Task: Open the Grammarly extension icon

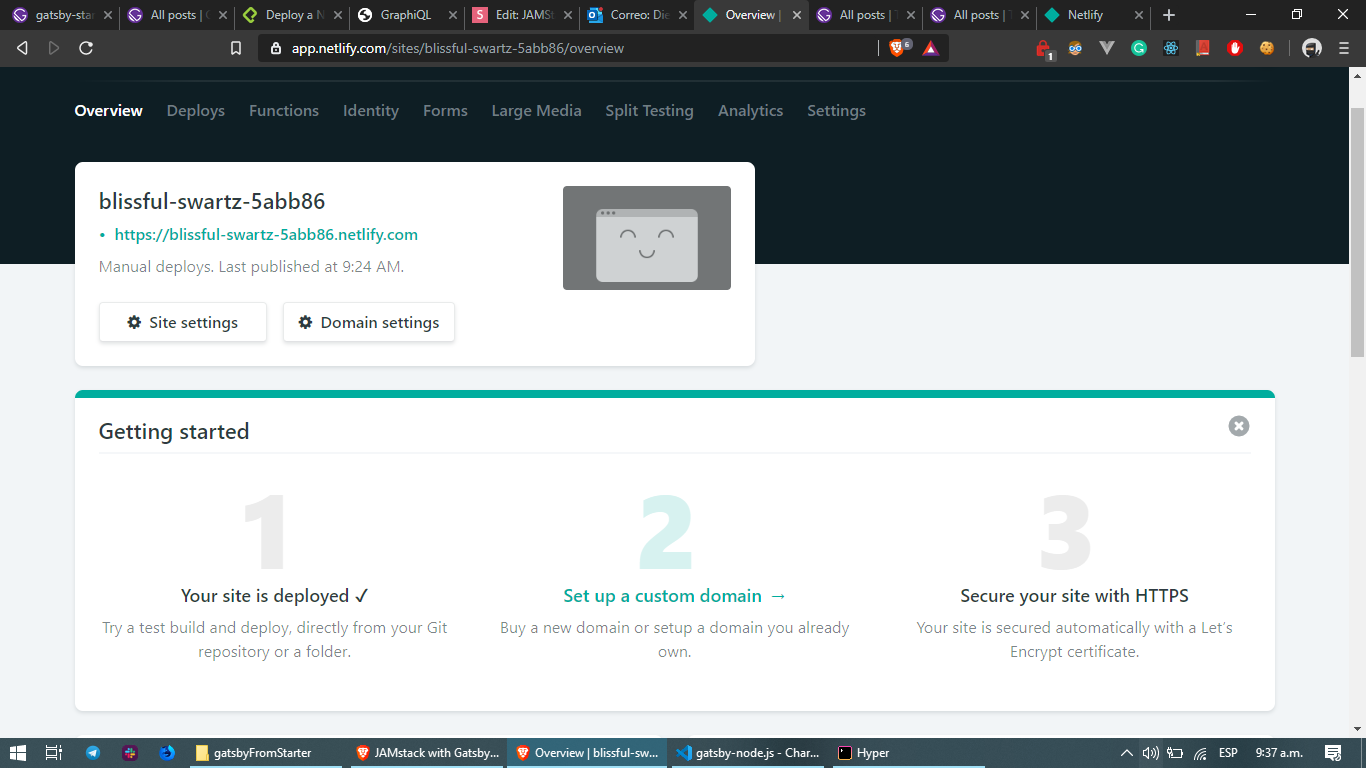Action: pyautogui.click(x=1139, y=48)
